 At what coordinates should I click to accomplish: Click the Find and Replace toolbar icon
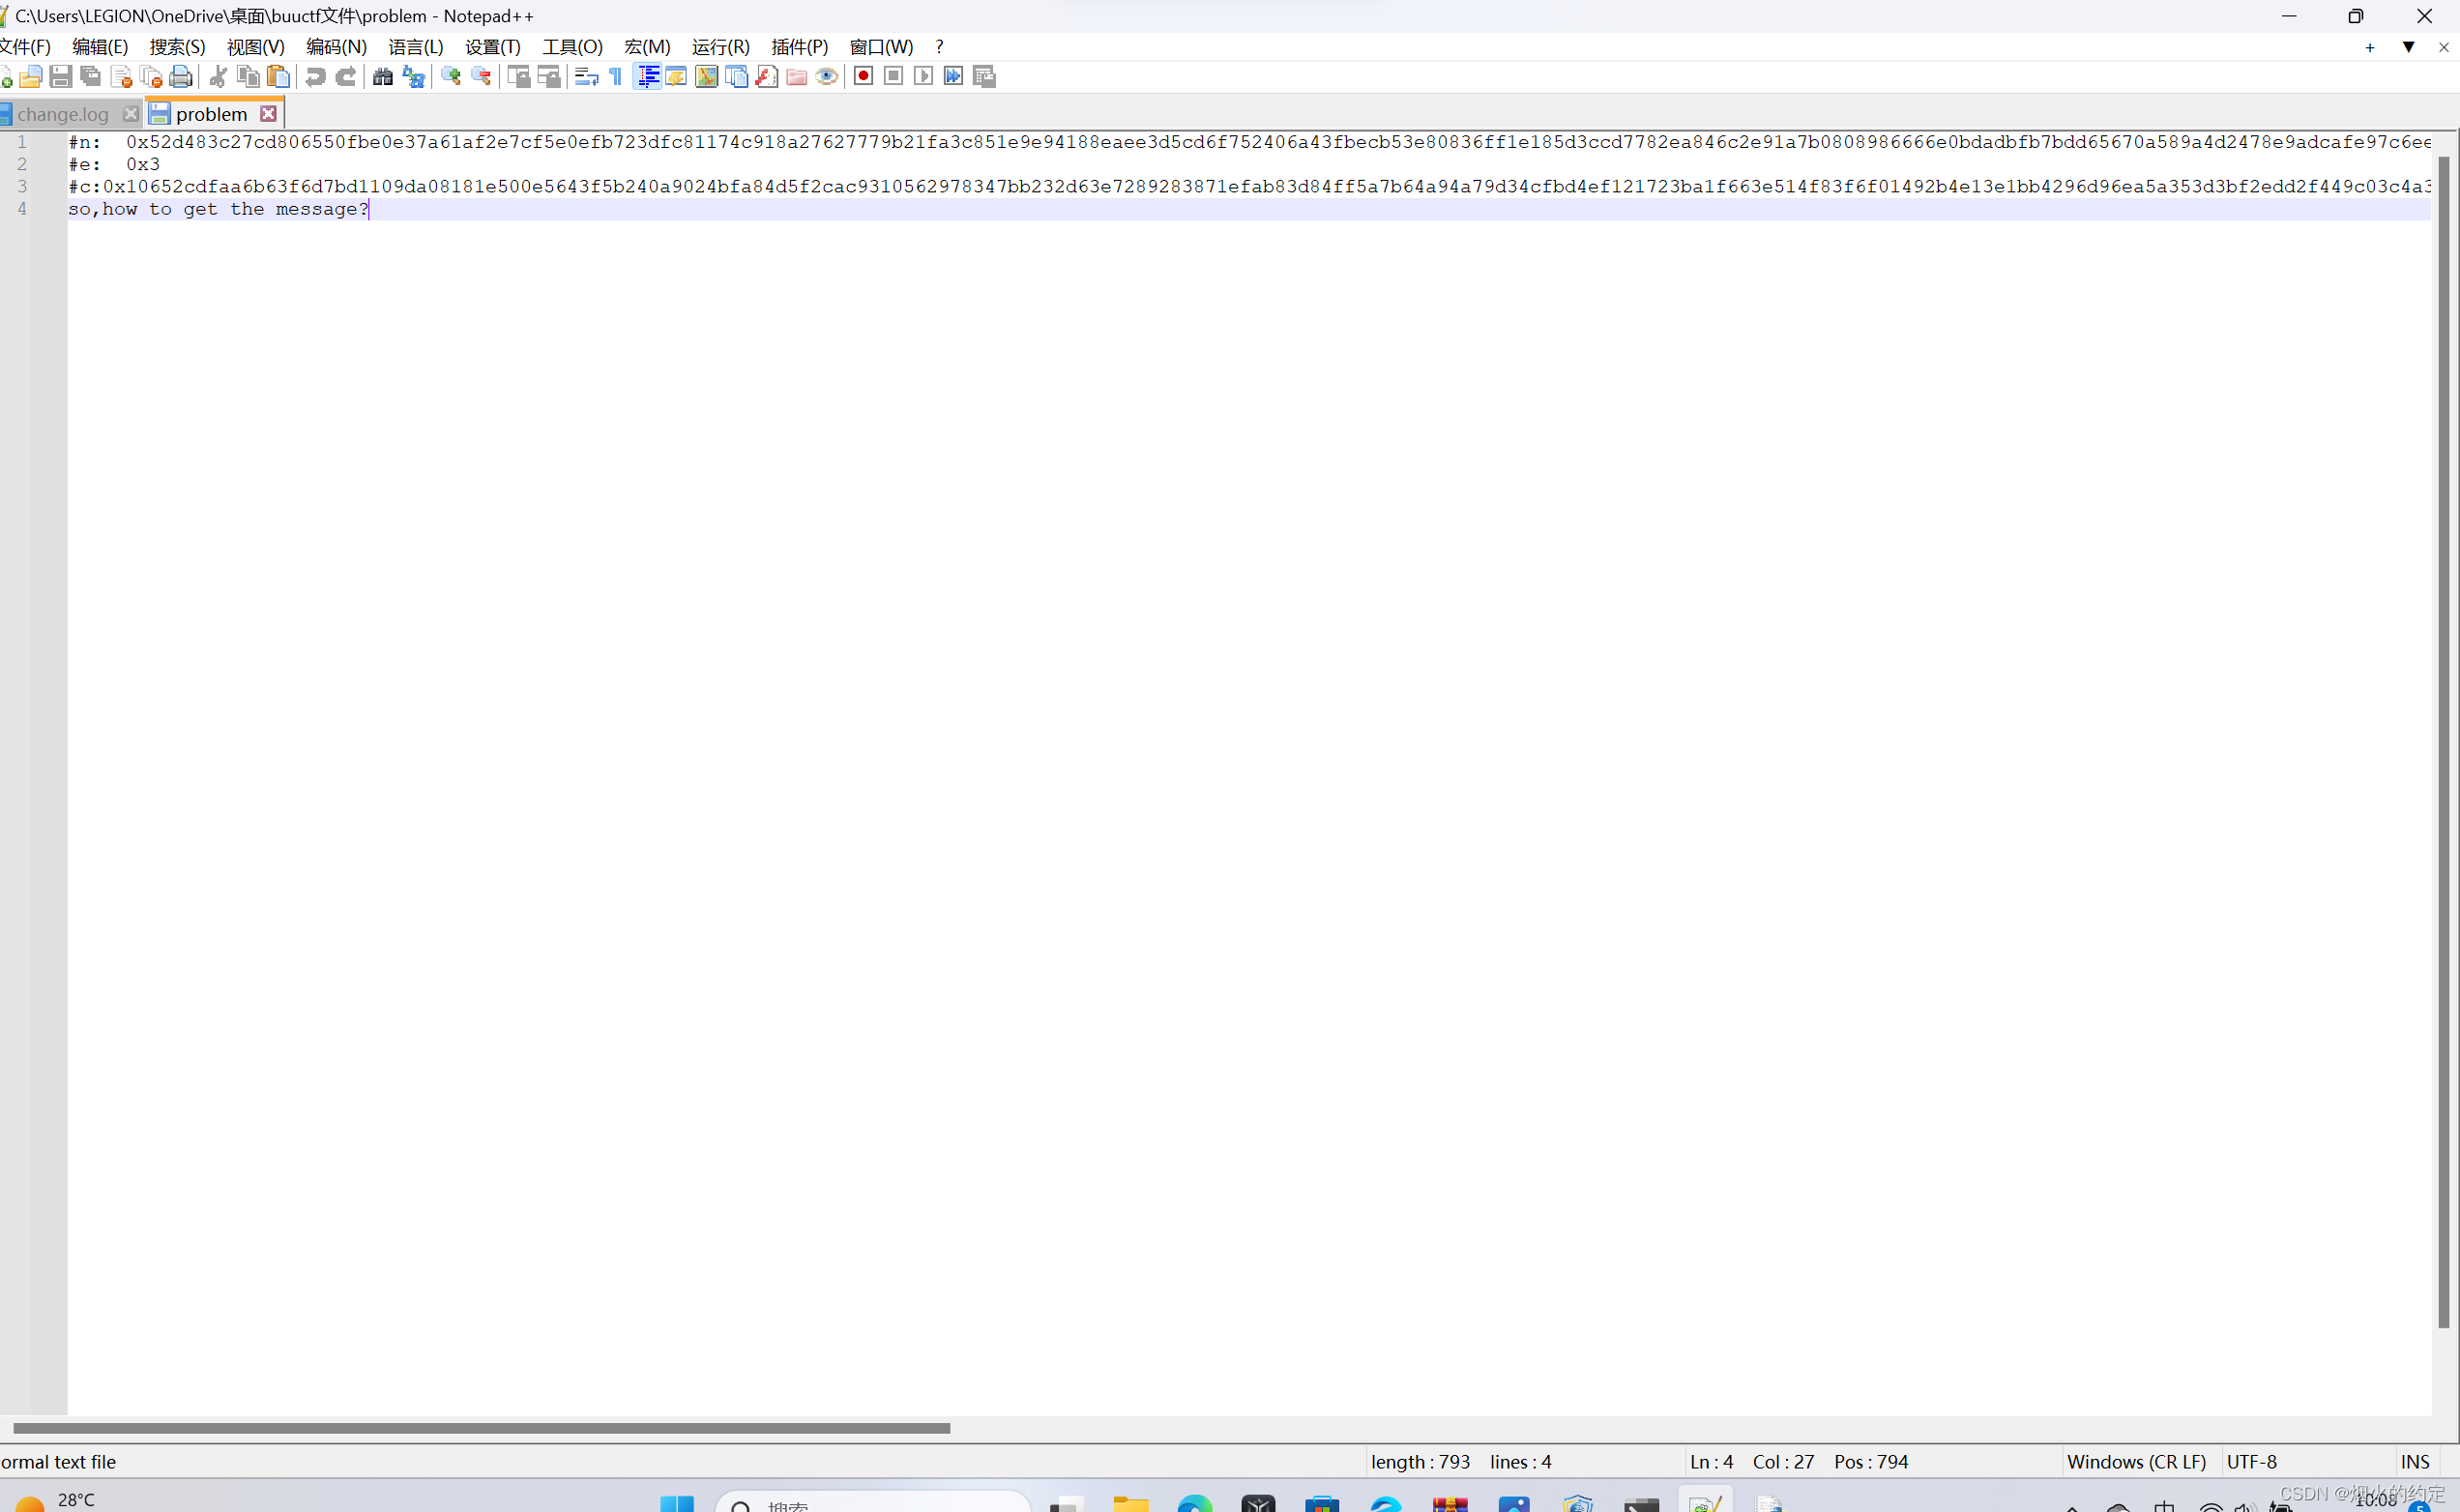(413, 76)
